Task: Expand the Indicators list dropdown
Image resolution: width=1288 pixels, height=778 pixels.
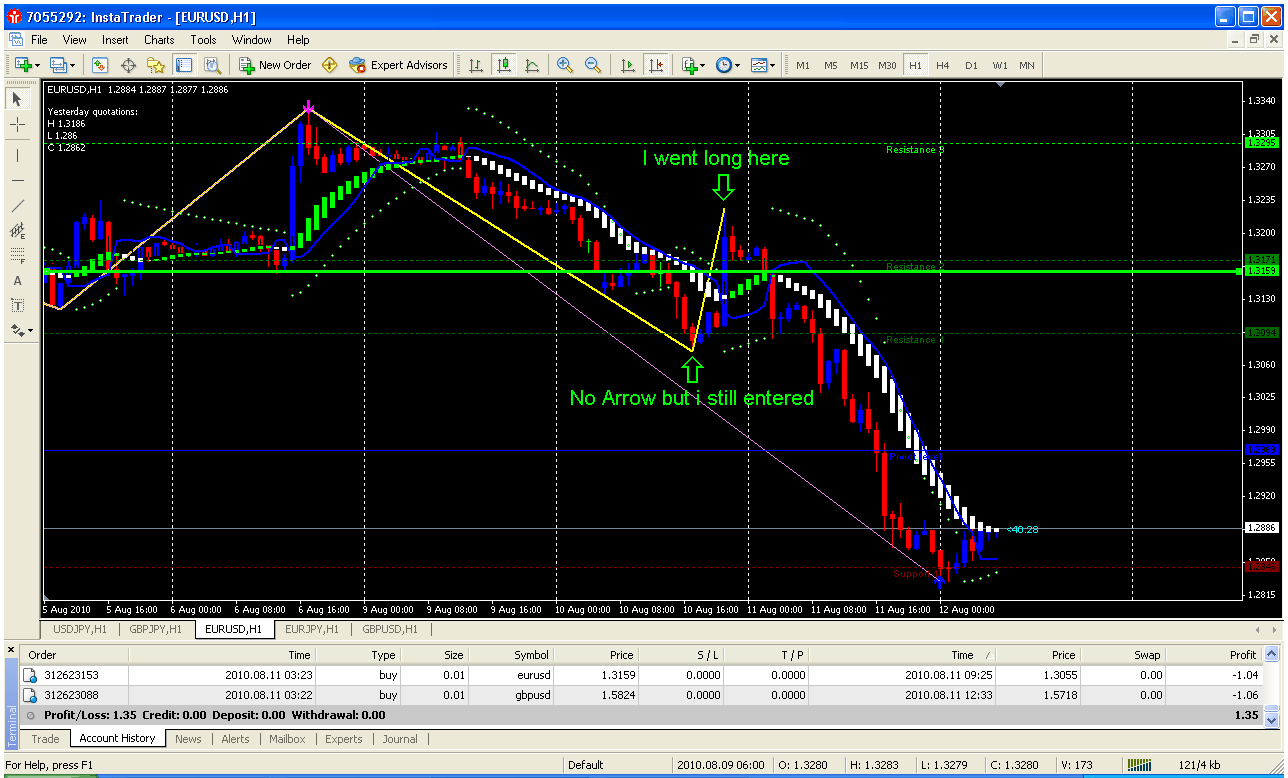Action: coord(693,65)
